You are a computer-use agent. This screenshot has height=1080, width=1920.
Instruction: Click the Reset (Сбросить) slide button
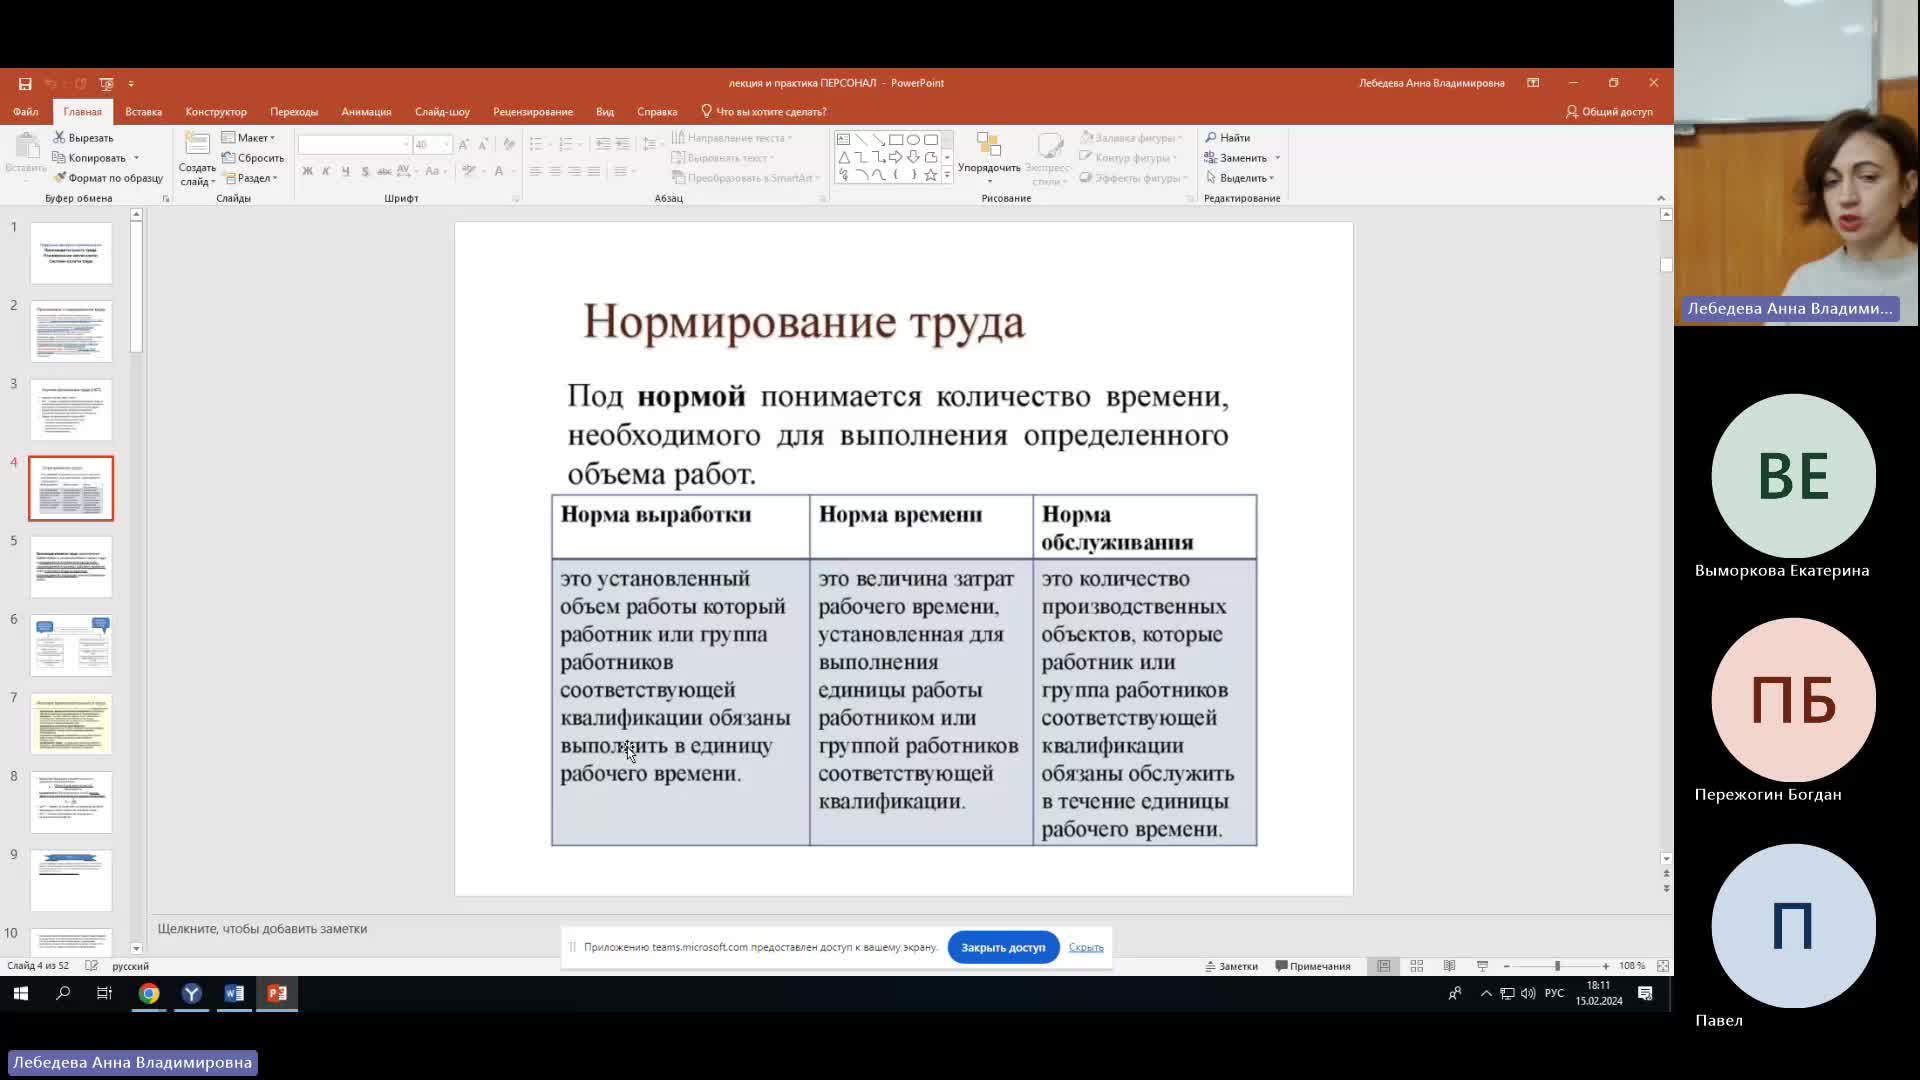point(253,158)
